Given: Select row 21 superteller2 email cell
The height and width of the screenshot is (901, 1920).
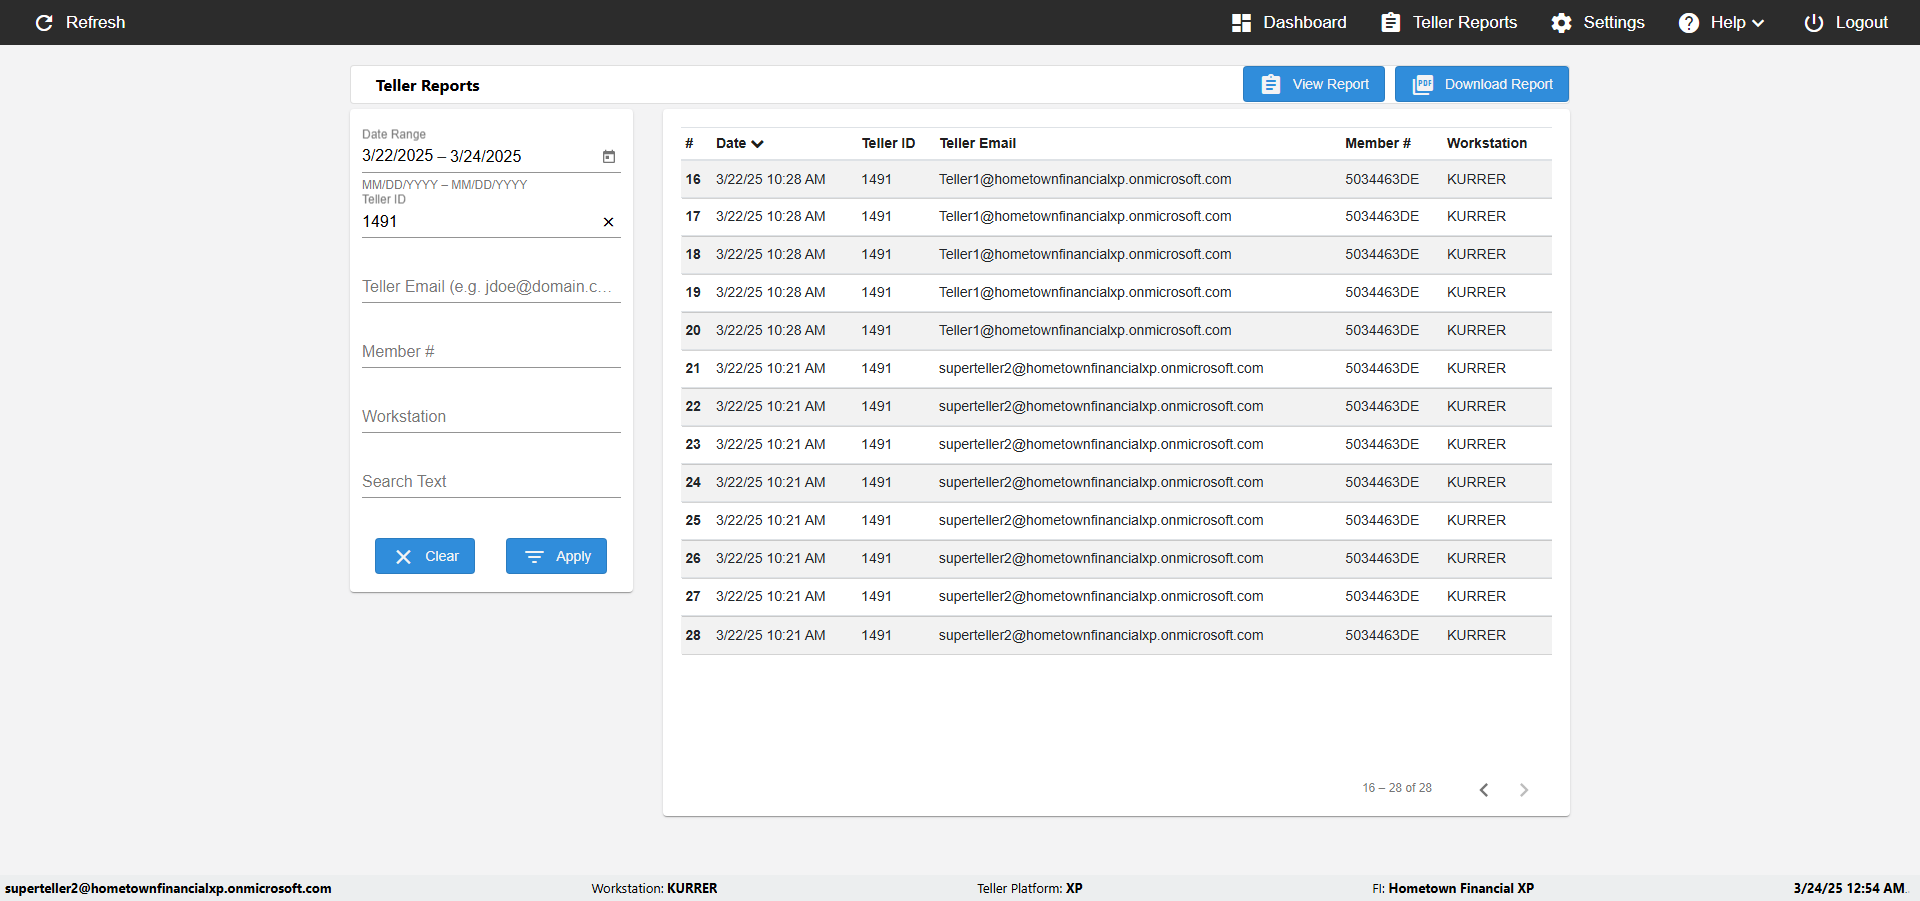Looking at the screenshot, I should (1101, 369).
